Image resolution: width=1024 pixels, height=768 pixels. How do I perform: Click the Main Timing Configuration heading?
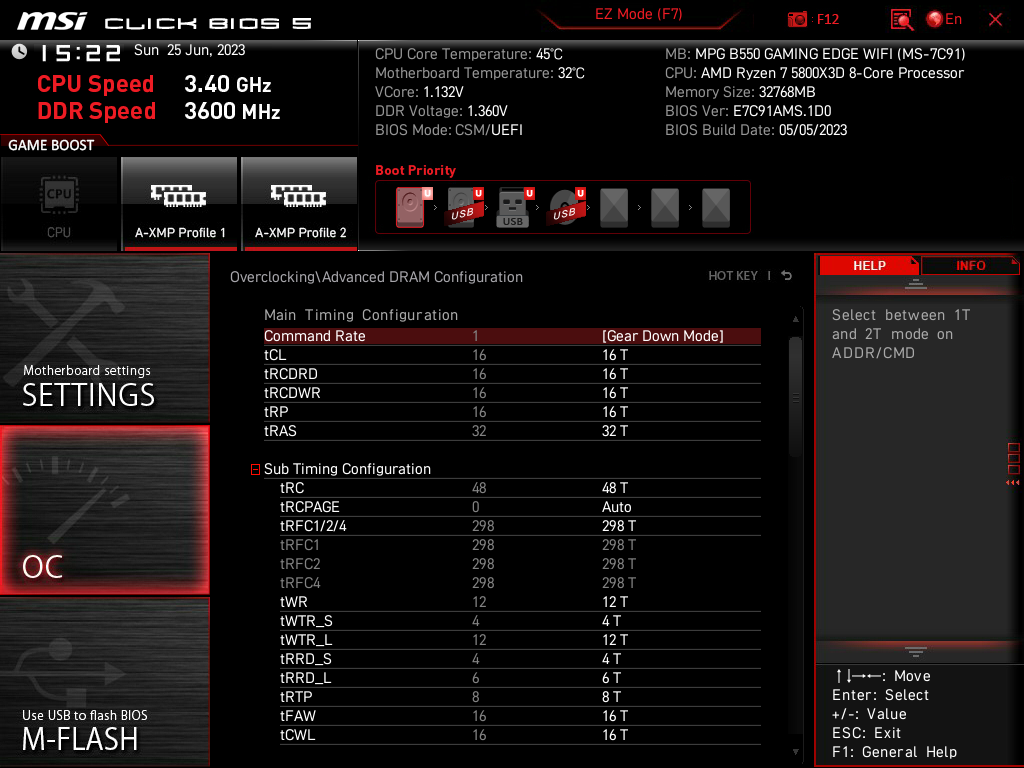(x=361, y=315)
